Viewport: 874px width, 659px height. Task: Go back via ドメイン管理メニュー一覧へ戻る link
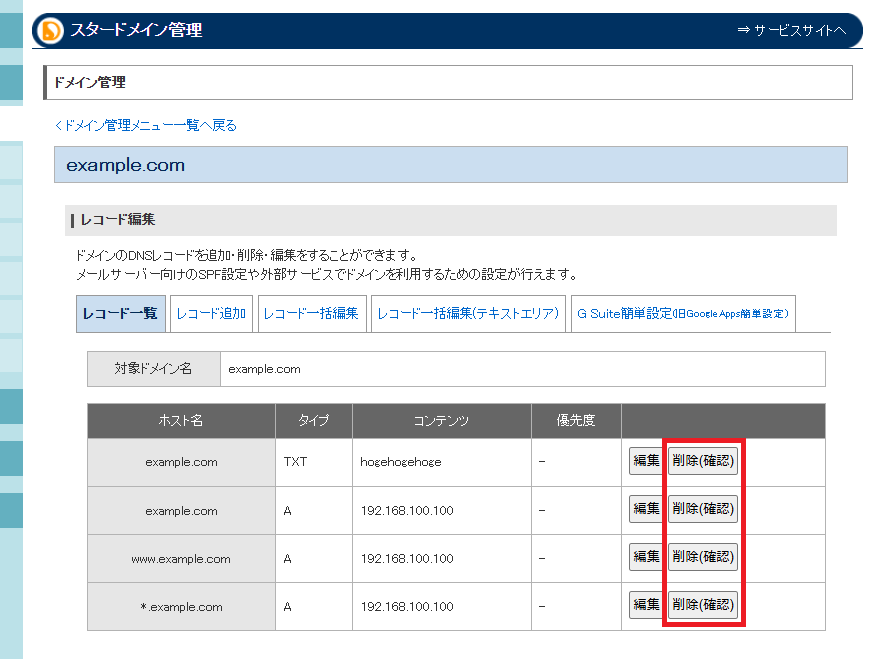click(x=145, y=125)
